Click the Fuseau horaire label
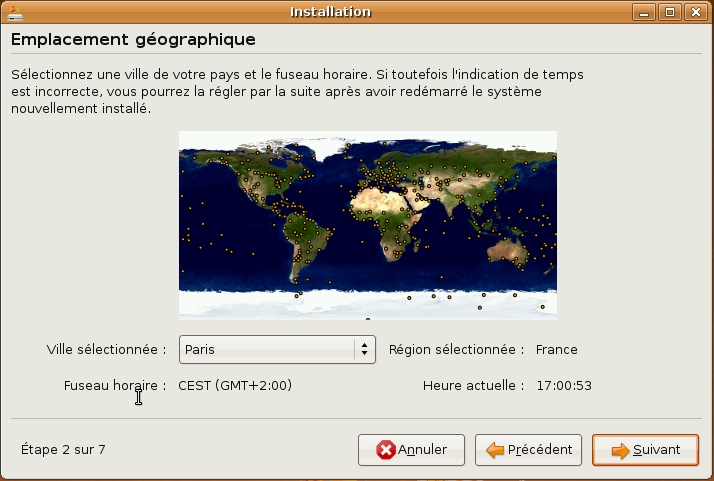714x481 pixels. click(x=115, y=386)
